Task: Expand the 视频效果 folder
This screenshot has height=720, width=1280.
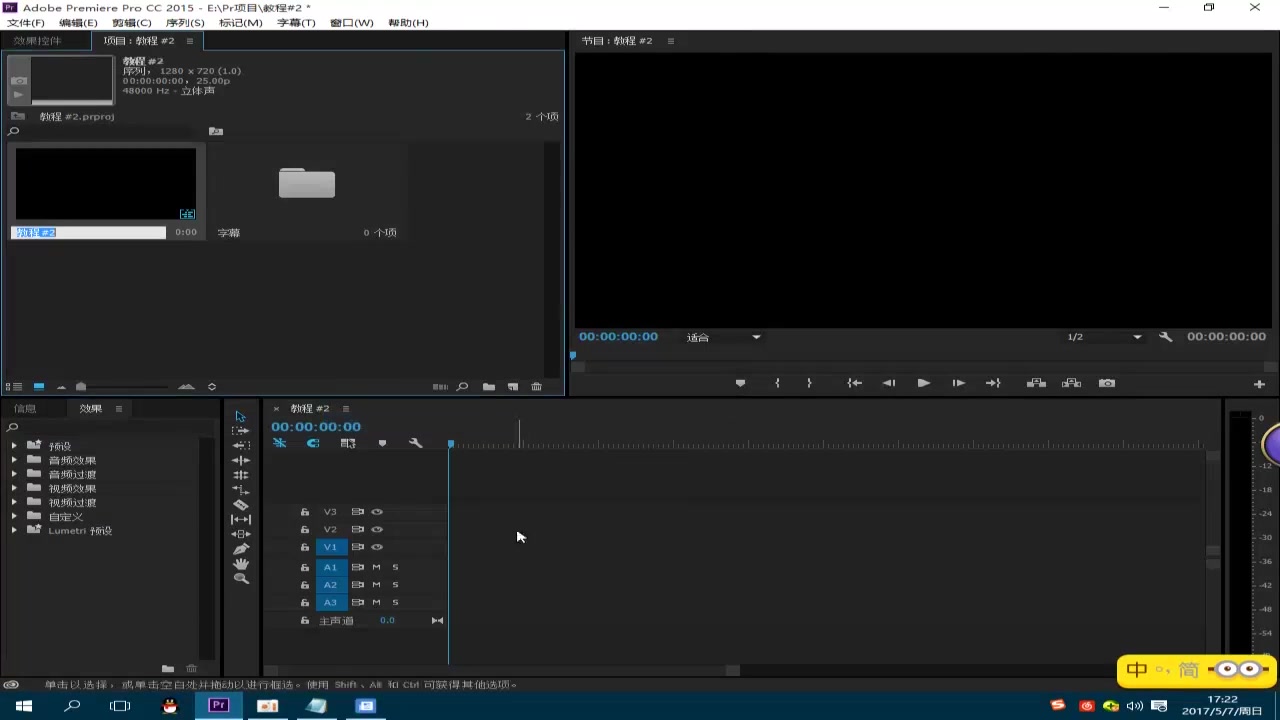Action: tap(14, 488)
